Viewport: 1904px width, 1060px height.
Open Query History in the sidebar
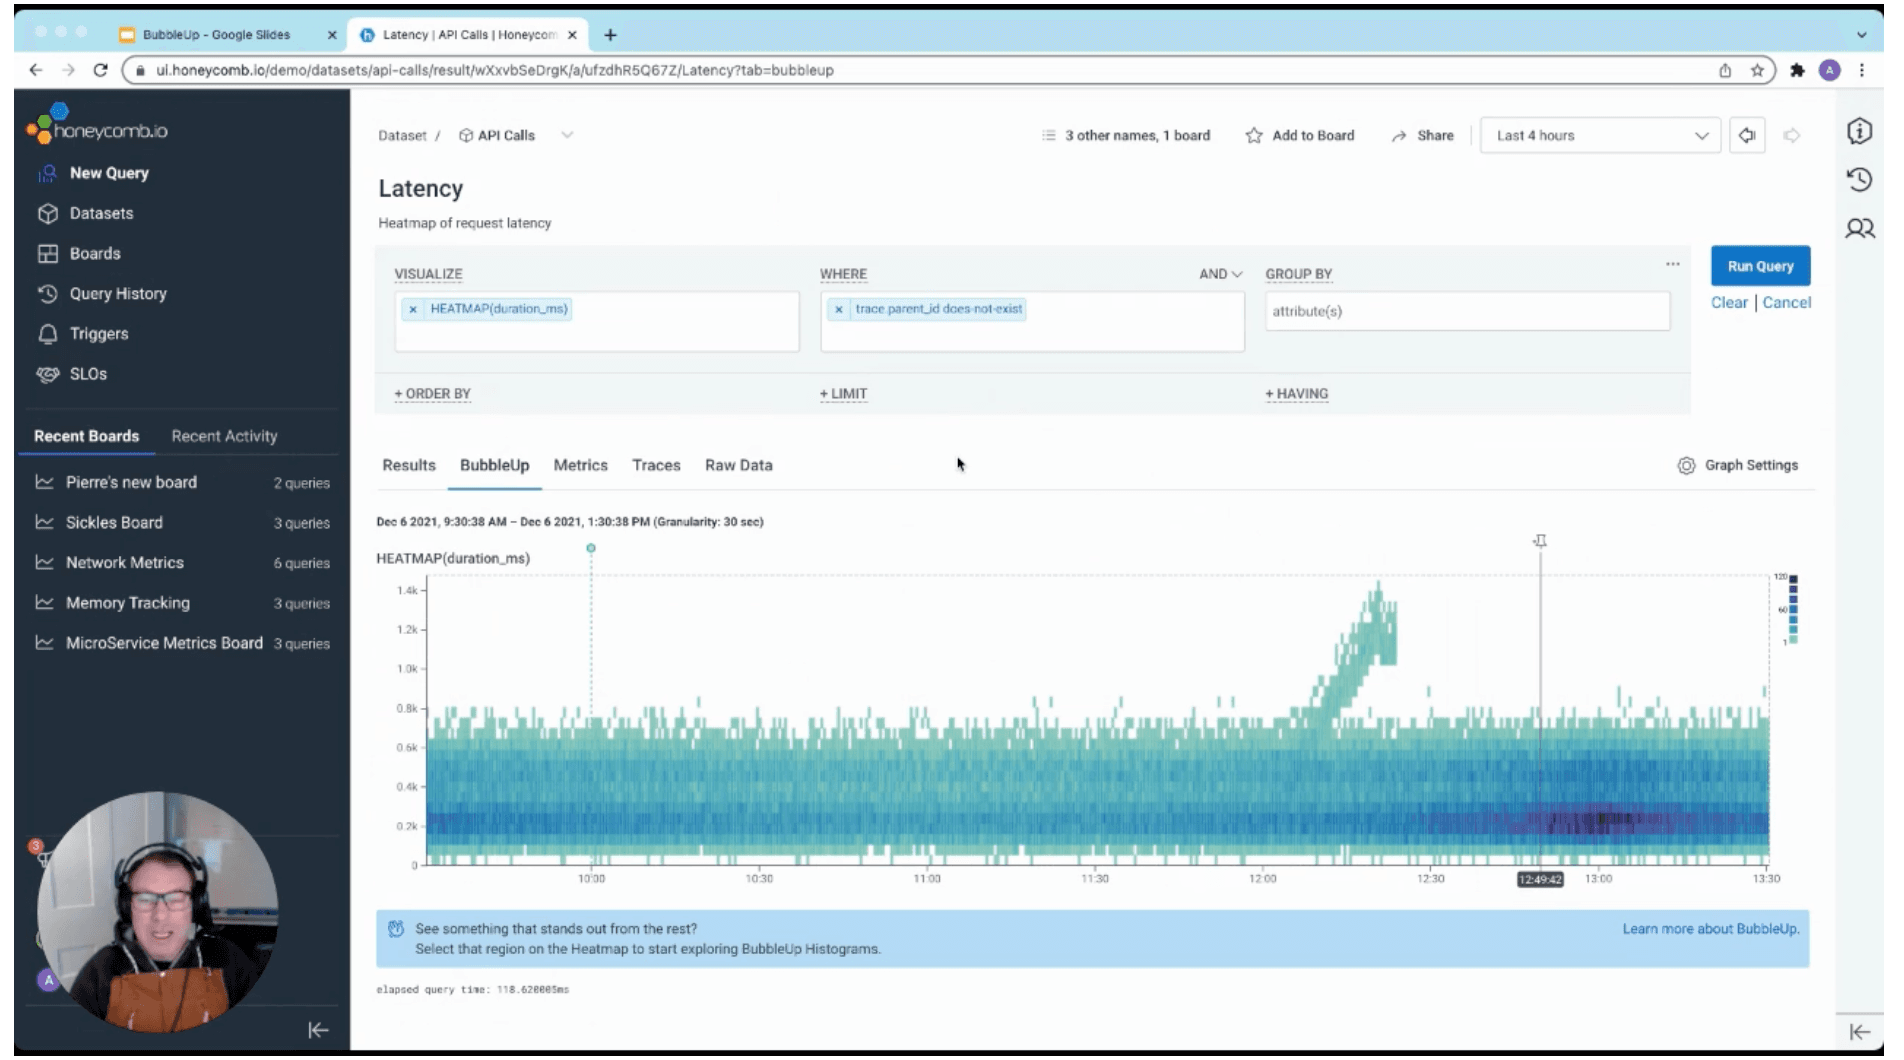117,293
